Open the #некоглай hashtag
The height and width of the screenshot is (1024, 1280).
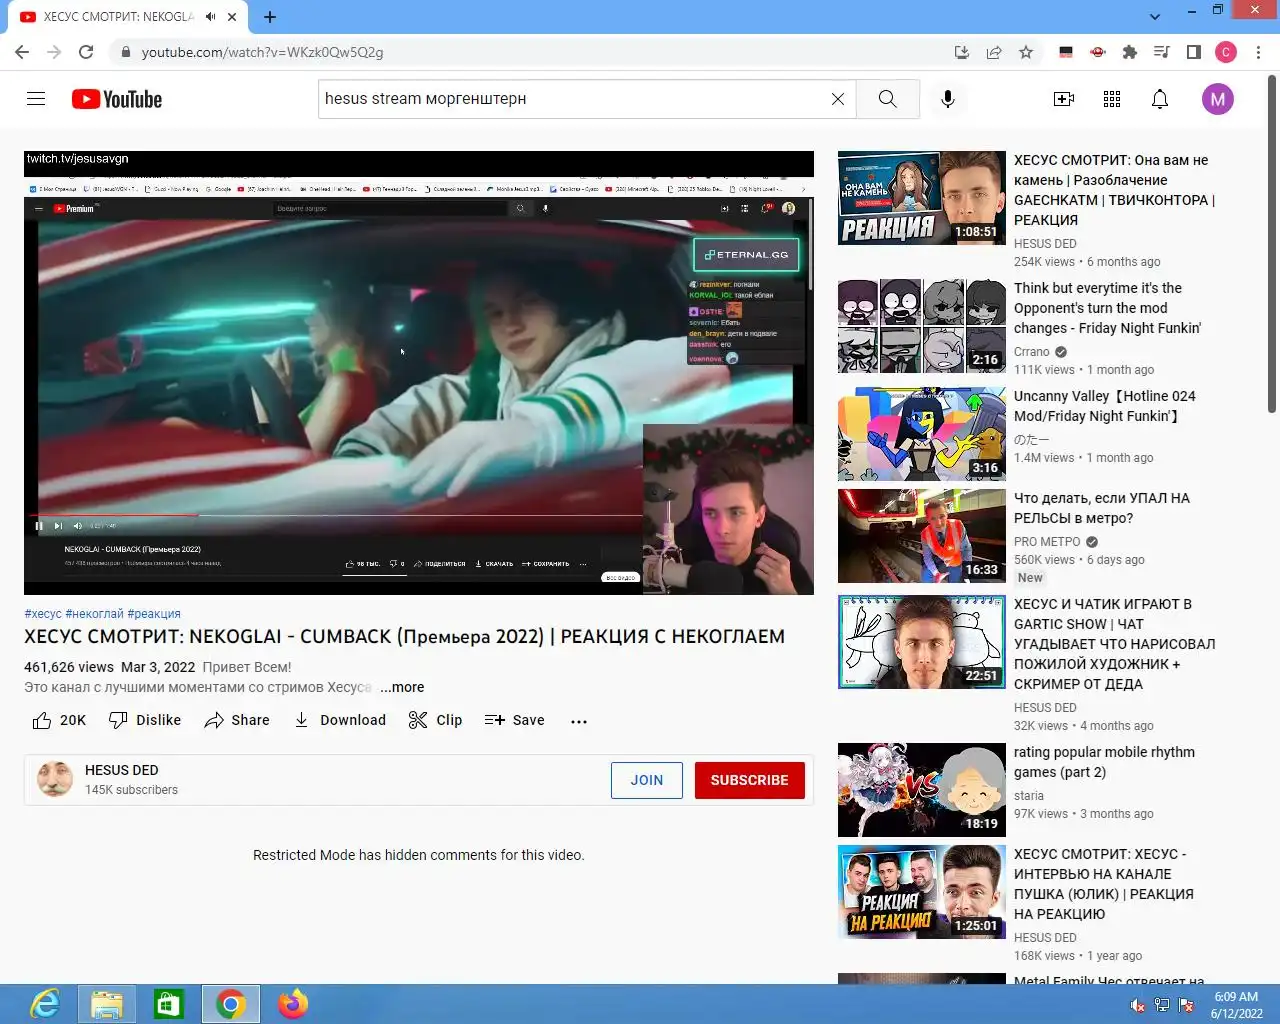coord(94,614)
